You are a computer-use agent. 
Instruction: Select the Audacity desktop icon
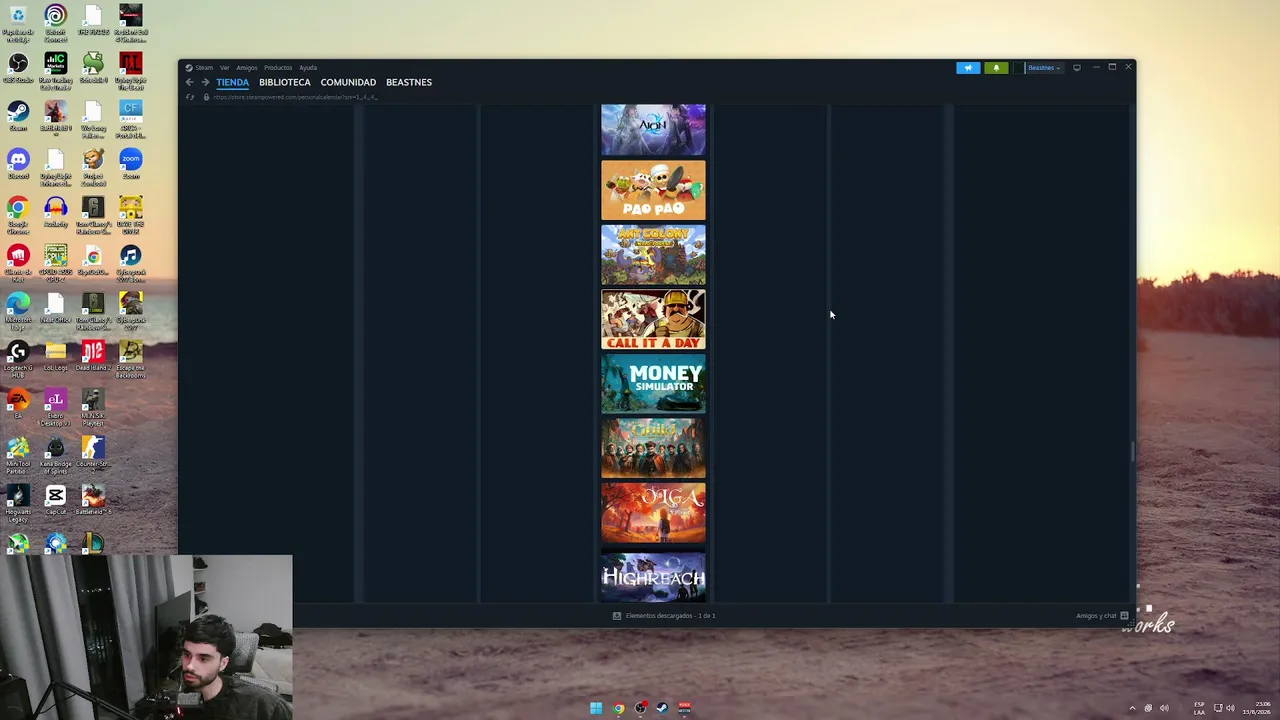click(55, 213)
